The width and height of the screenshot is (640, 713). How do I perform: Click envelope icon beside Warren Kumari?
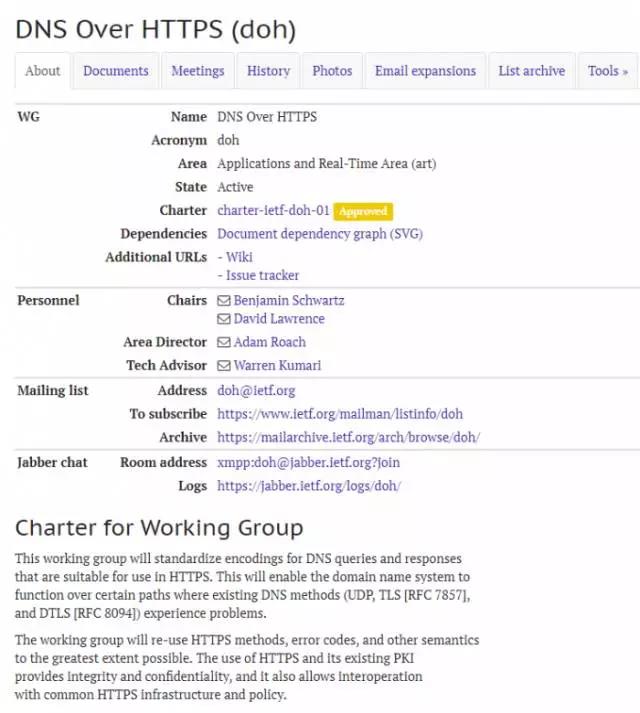tap(224, 366)
